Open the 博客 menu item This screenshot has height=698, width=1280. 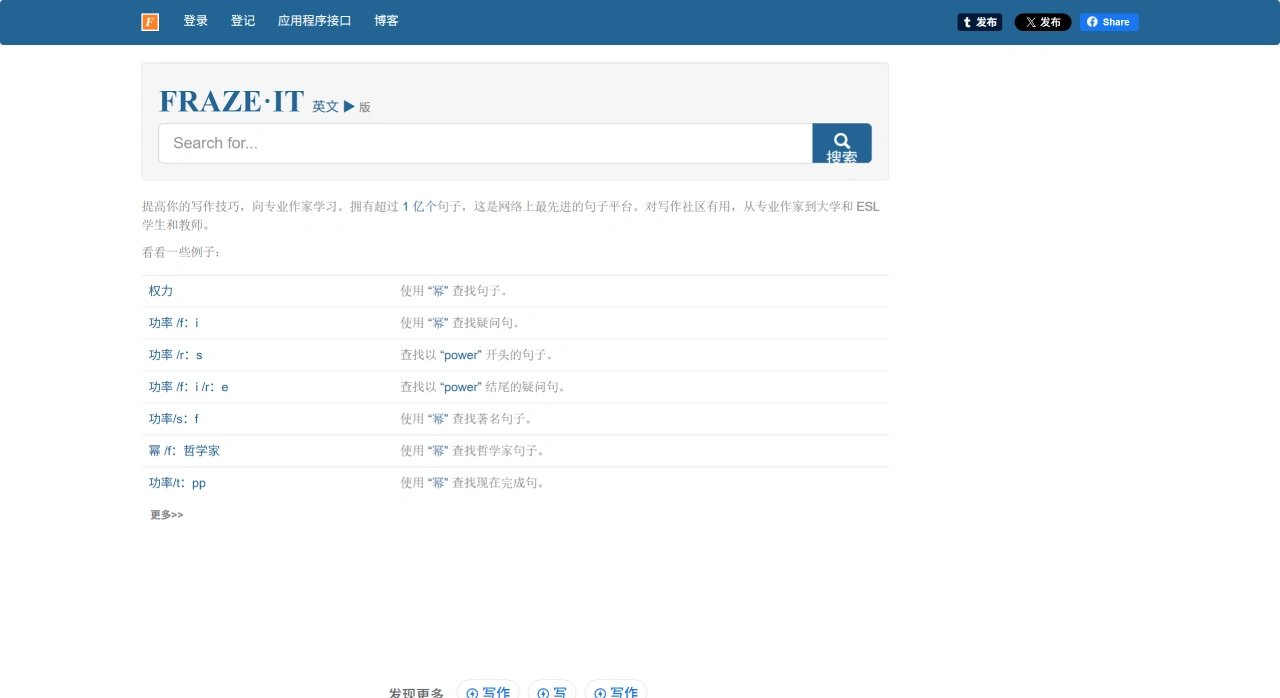click(386, 21)
